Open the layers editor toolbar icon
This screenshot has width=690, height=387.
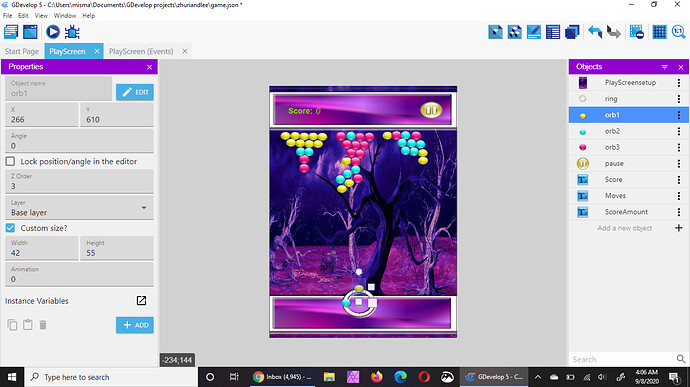pyautogui.click(x=572, y=32)
